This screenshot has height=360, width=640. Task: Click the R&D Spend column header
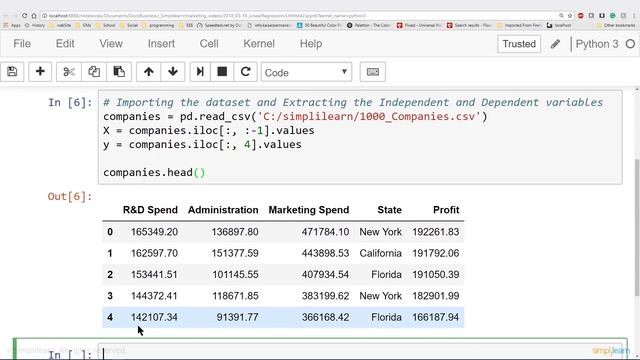pyautogui.click(x=150, y=210)
